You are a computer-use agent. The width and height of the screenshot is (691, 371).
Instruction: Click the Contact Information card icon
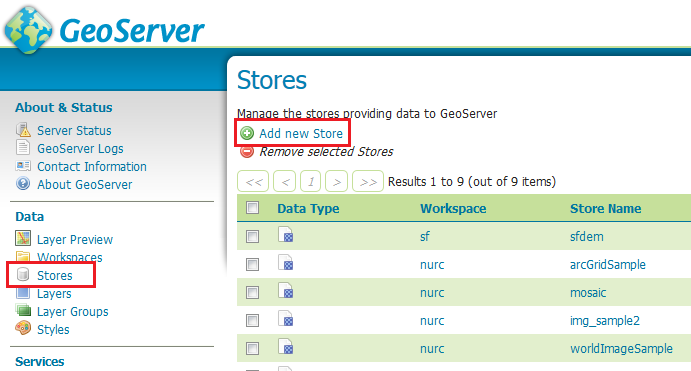[23, 166]
